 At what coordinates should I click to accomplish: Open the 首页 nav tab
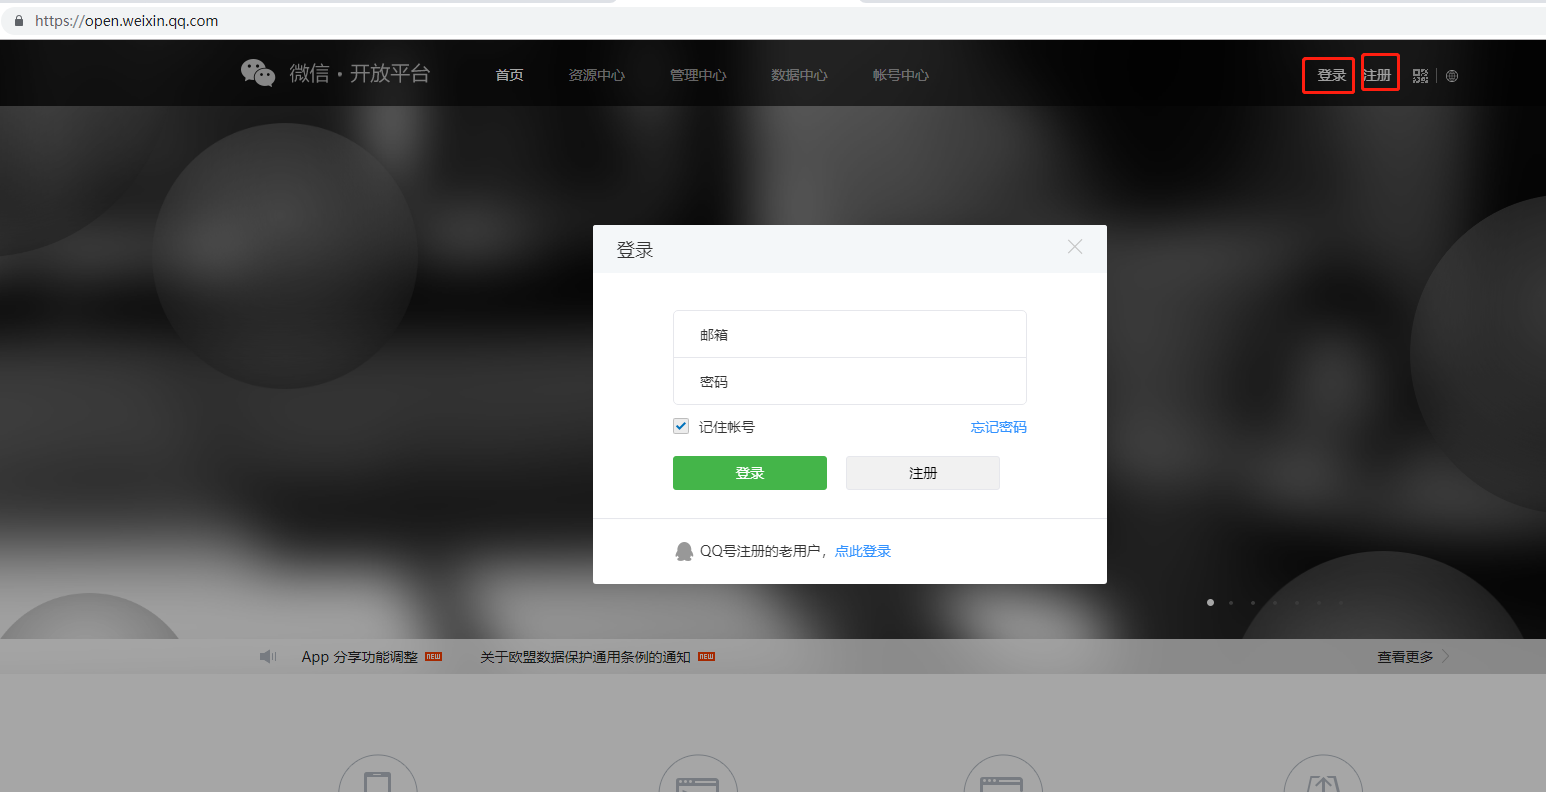510,75
